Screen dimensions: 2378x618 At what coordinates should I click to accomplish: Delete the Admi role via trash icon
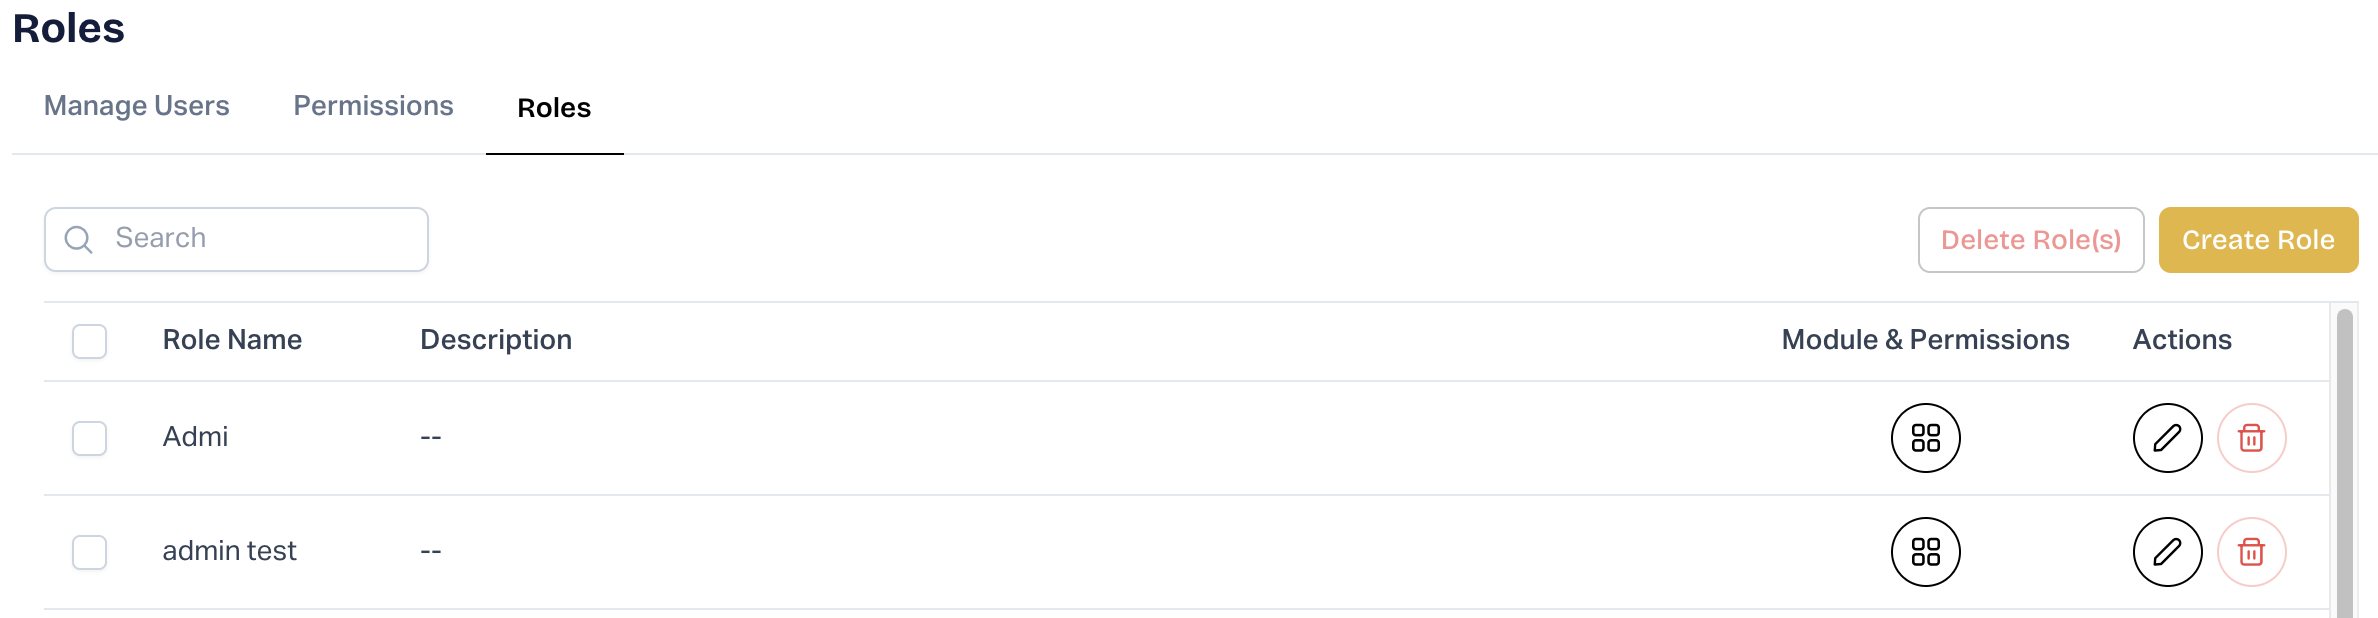(x=2251, y=438)
